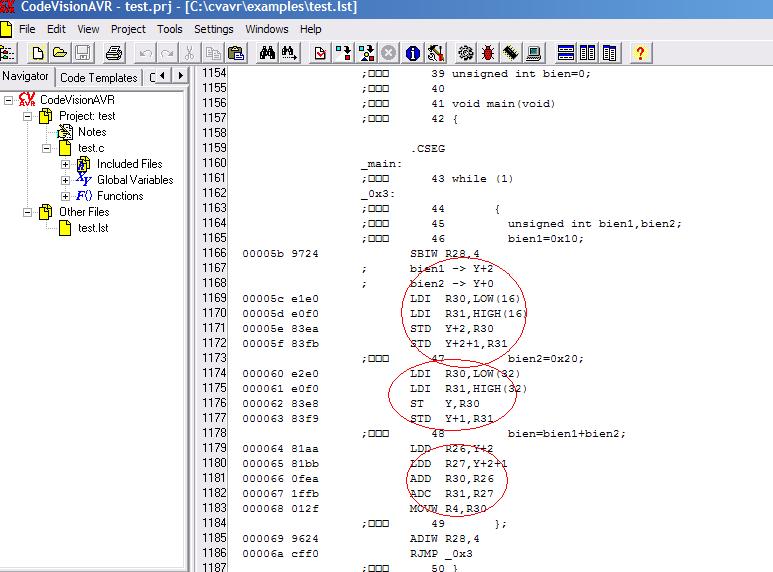Viewport: 773px width, 572px height.
Task: Launch the Debugger bug icon
Action: (x=488, y=53)
